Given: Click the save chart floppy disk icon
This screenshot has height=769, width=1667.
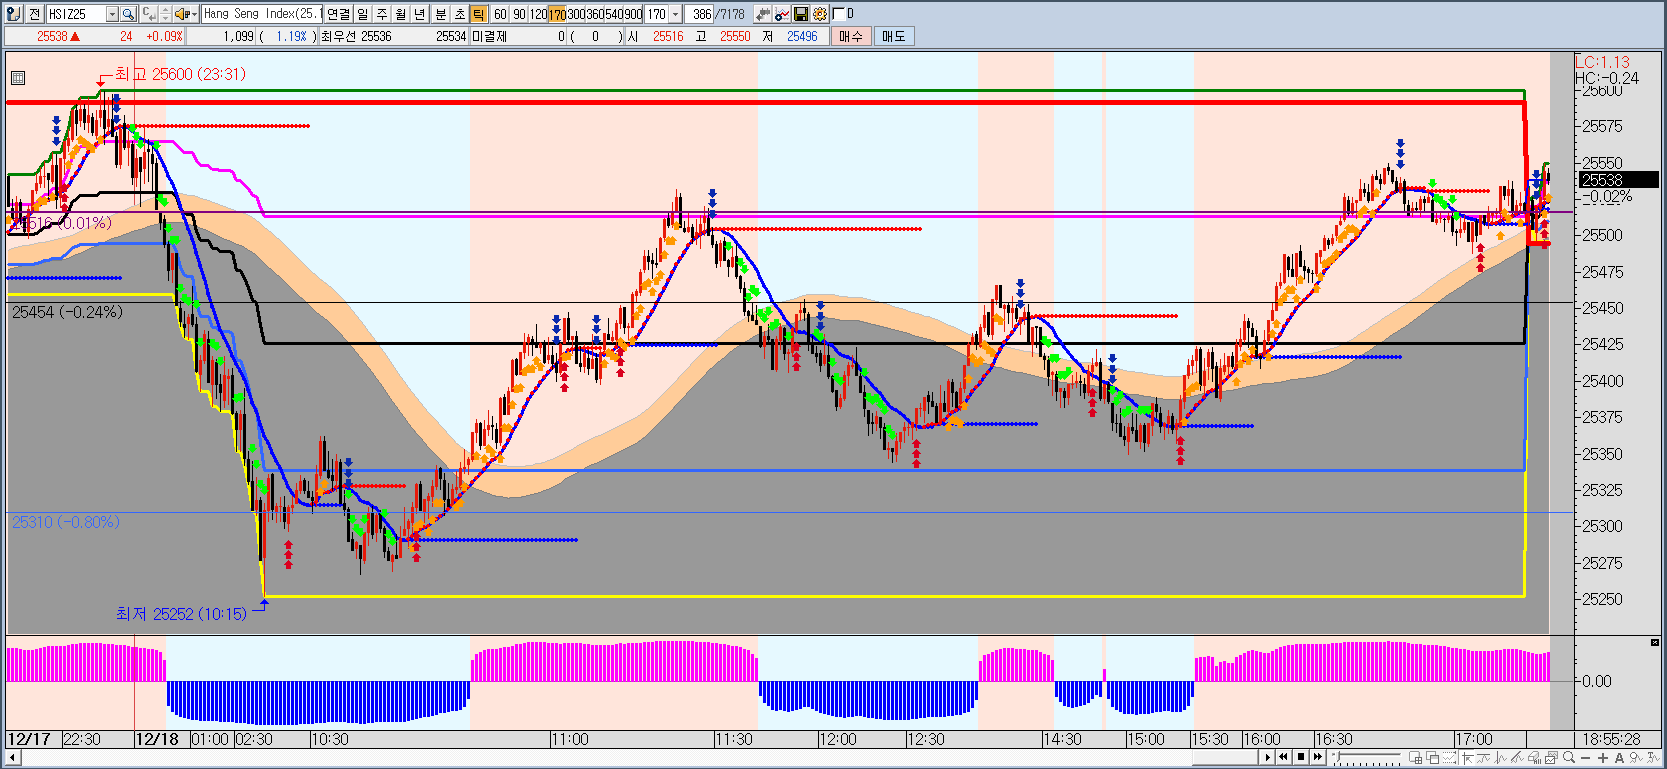Looking at the screenshot, I should pos(801,14).
